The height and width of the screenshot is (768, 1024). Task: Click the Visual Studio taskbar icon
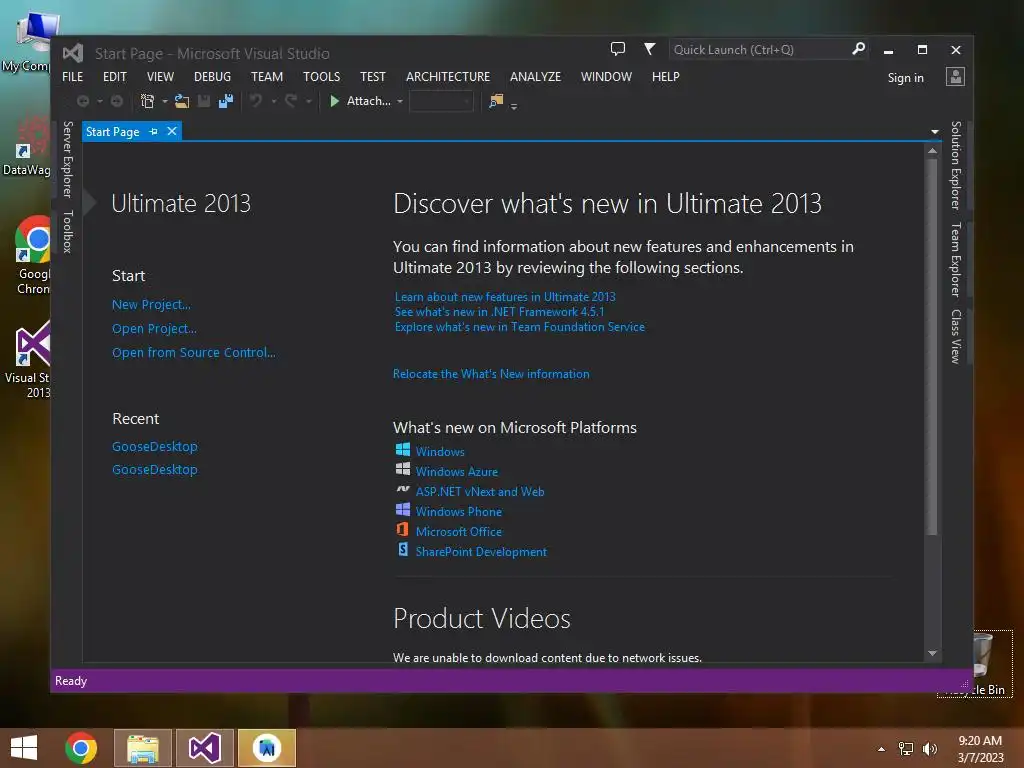[x=204, y=748]
